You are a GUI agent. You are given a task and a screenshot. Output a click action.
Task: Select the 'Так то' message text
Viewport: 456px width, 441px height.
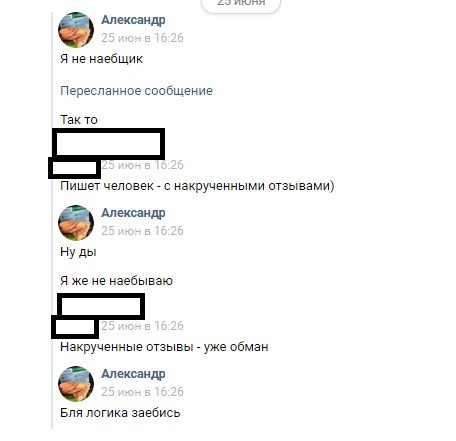tap(79, 120)
